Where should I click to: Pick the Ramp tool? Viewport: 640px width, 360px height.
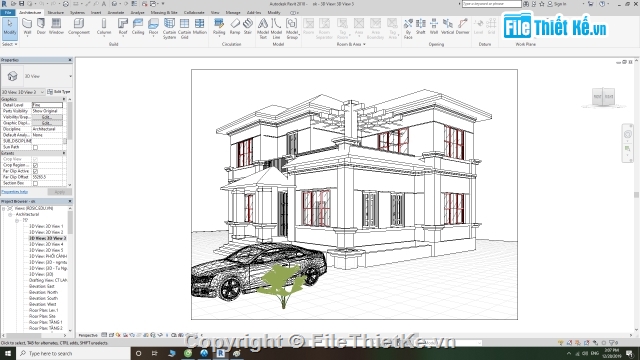coord(235,27)
